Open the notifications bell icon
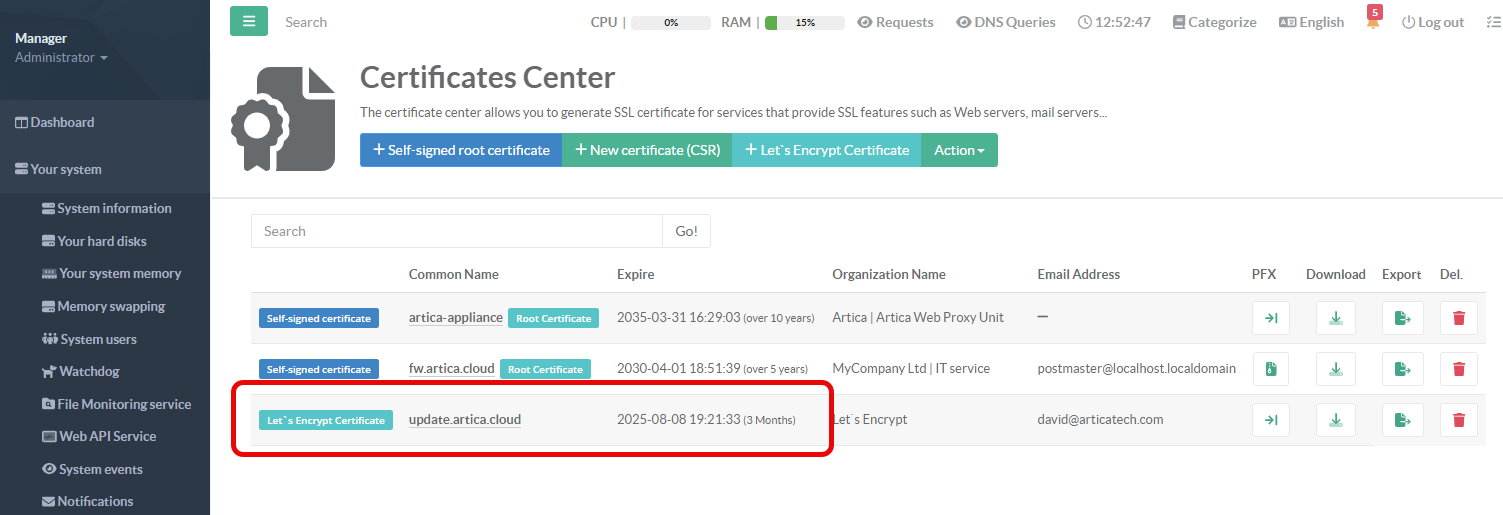Screen dimensions: 1503x515 tap(1373, 22)
